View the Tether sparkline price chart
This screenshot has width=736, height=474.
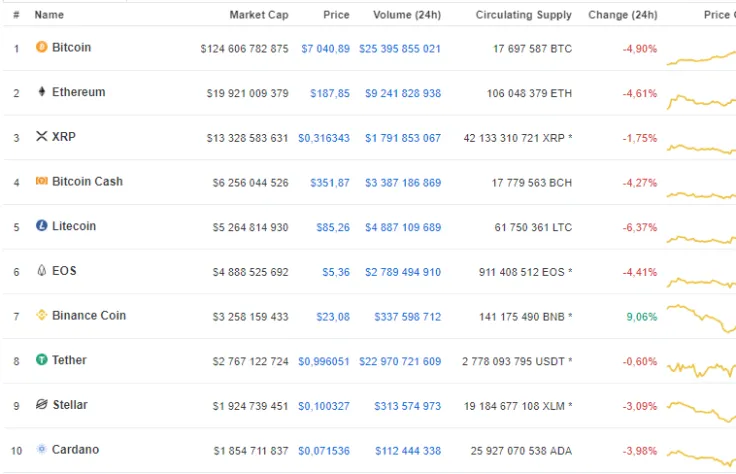point(701,369)
